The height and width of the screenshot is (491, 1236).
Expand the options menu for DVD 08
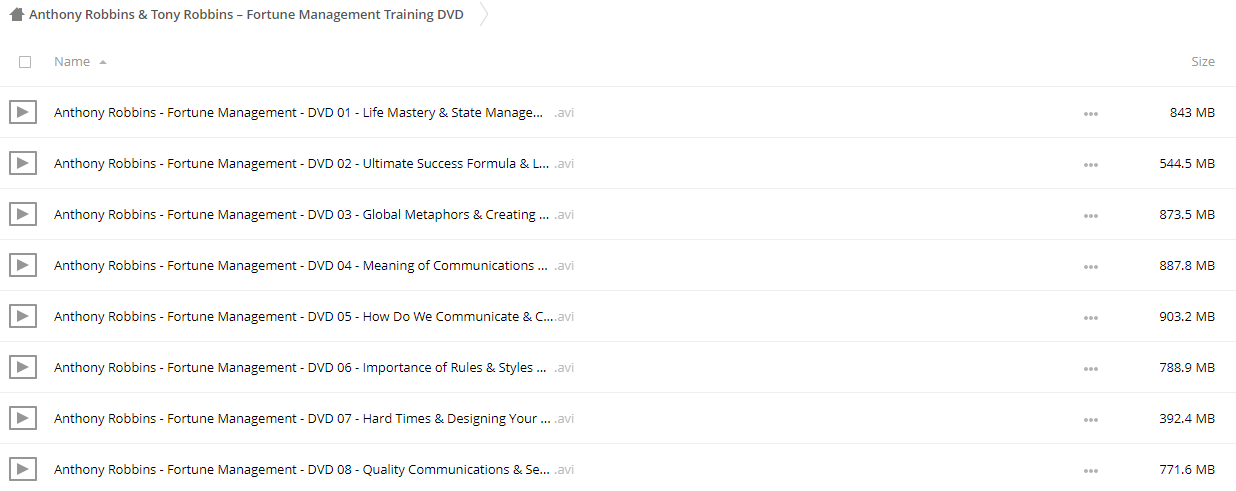(1090, 470)
